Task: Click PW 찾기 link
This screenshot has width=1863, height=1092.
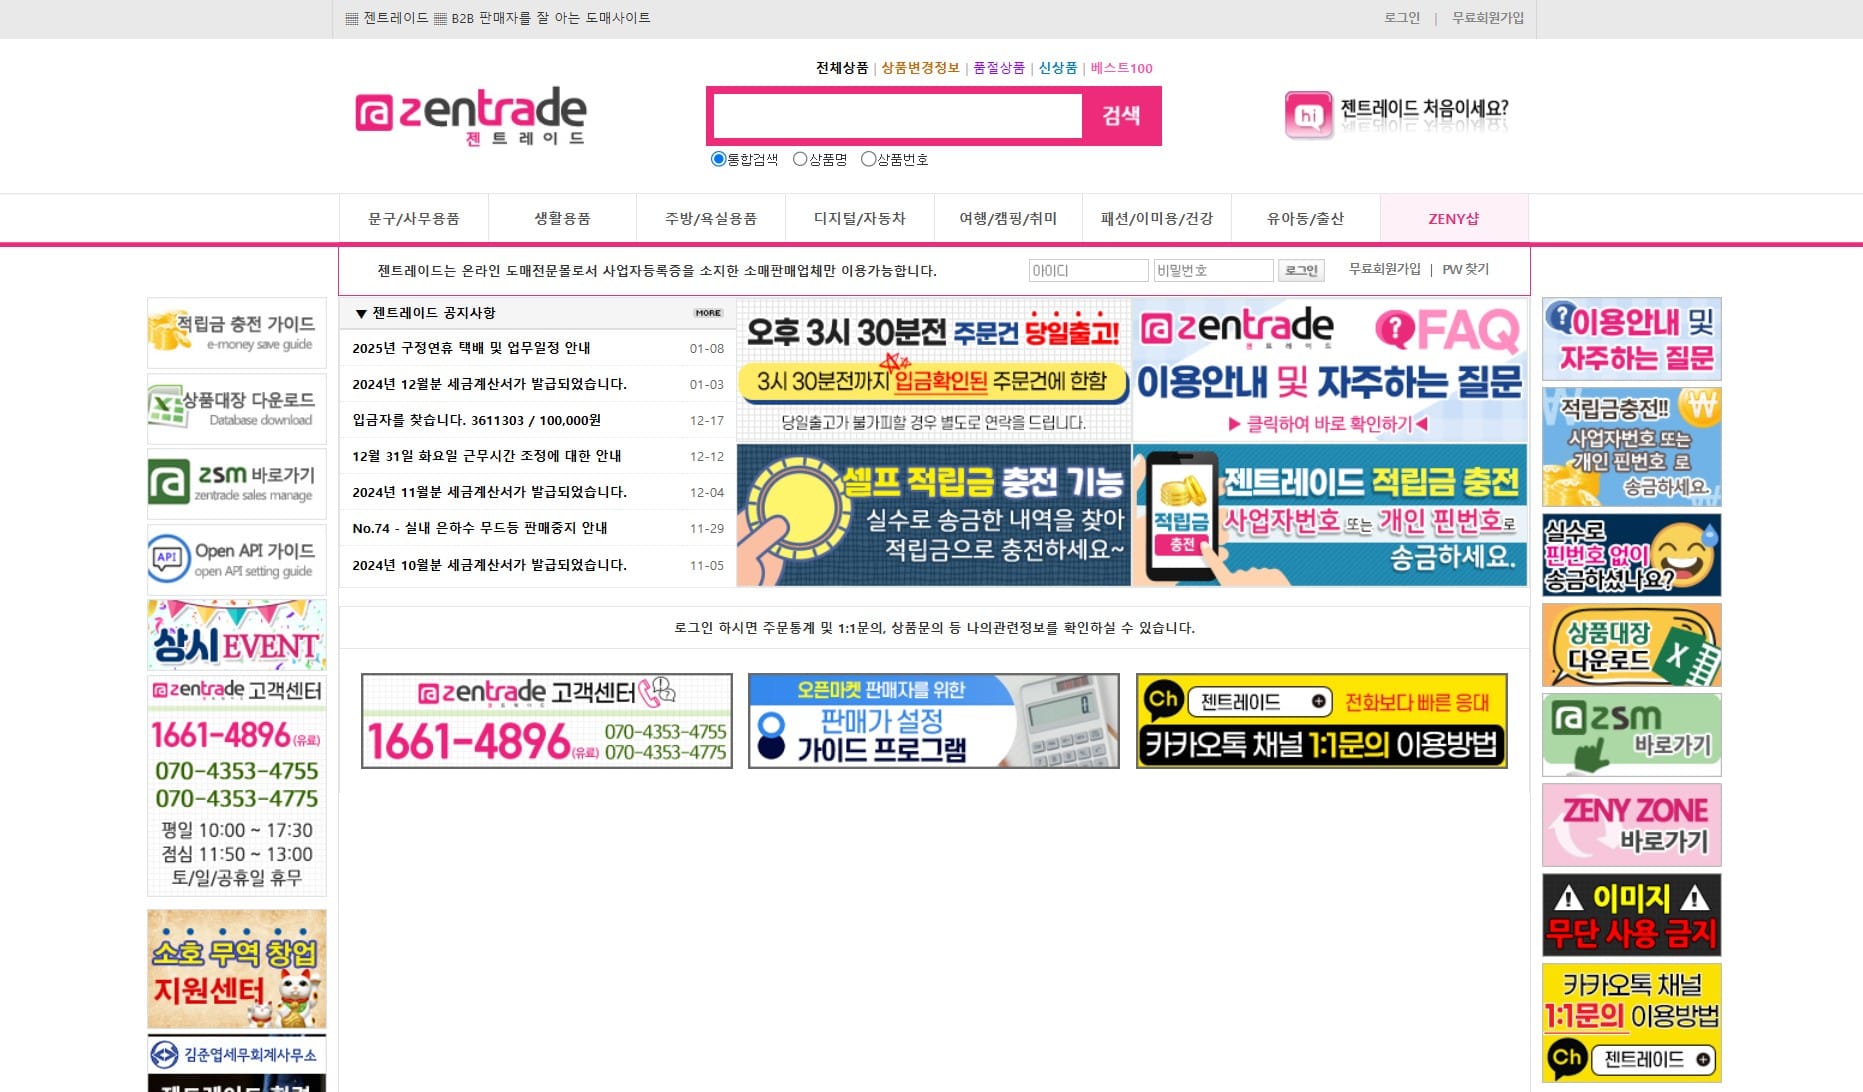Action: (x=1465, y=269)
